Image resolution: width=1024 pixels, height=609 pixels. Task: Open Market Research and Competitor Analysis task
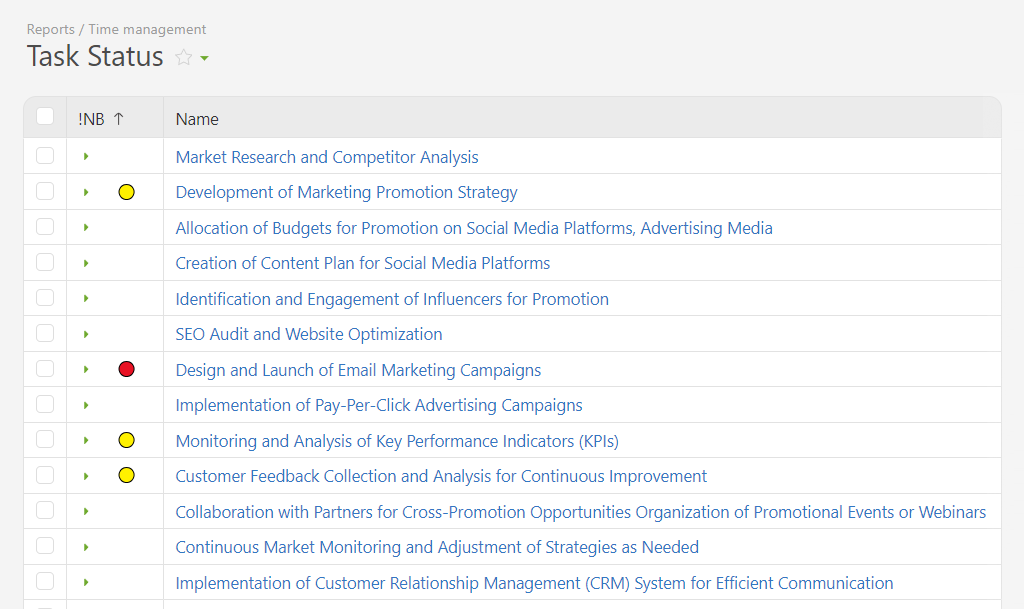pyautogui.click(x=327, y=157)
